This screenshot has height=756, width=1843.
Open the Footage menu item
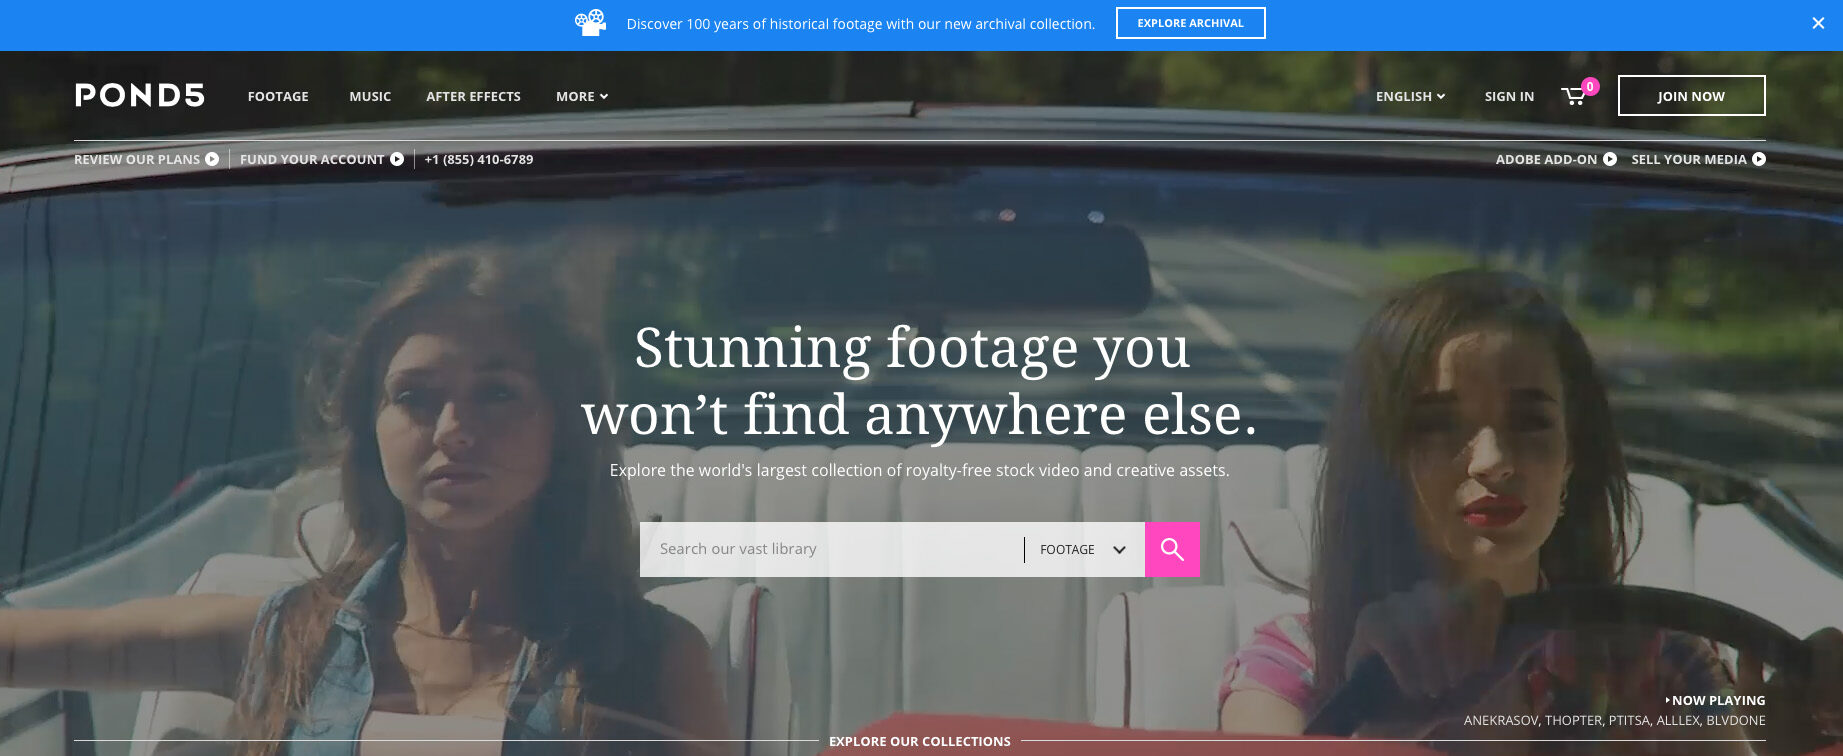click(x=278, y=96)
